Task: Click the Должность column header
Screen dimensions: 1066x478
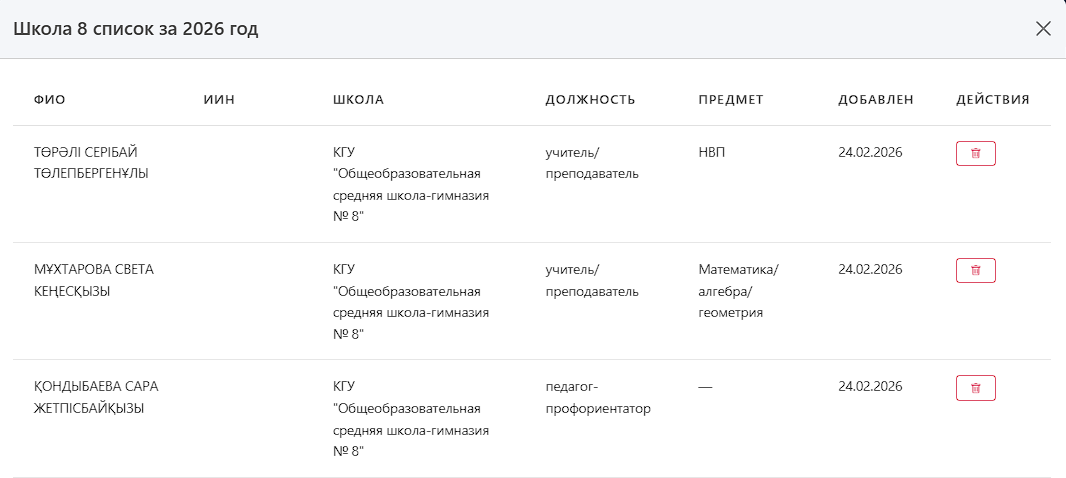Action: (x=590, y=100)
